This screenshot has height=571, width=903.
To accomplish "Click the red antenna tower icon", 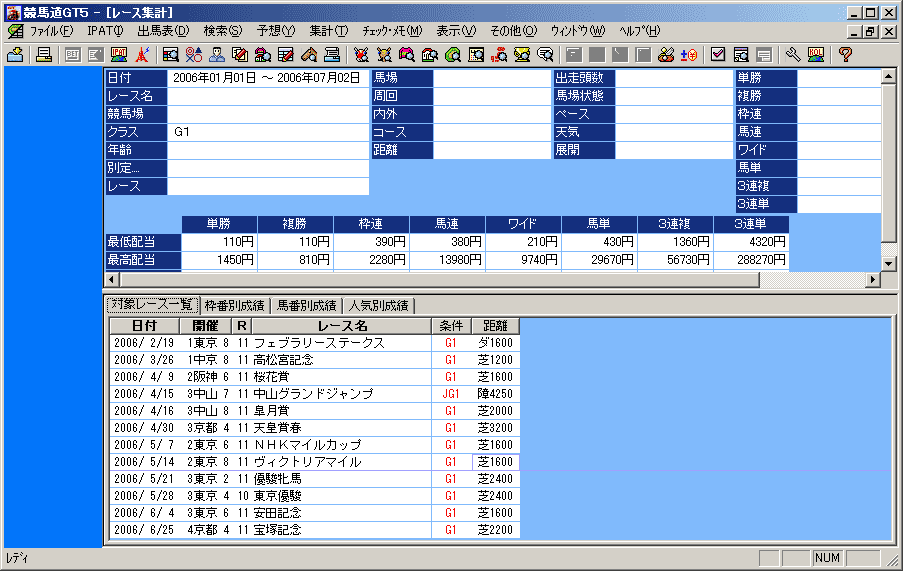I will click(142, 54).
